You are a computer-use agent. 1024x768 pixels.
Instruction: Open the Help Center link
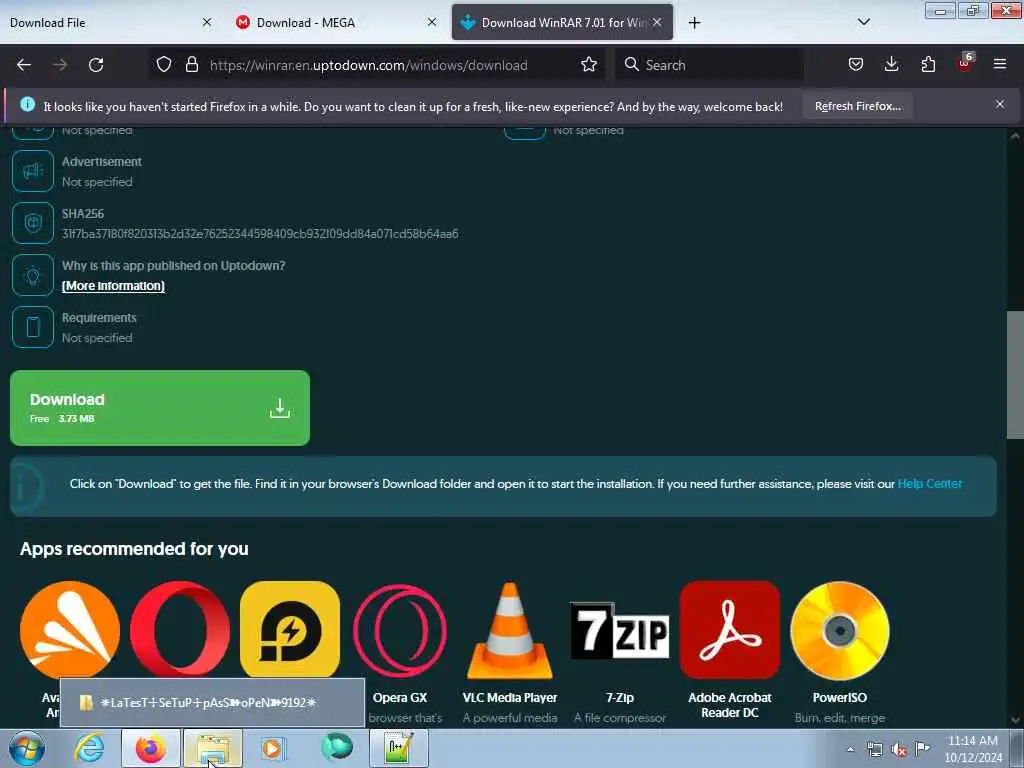pyautogui.click(x=929, y=484)
